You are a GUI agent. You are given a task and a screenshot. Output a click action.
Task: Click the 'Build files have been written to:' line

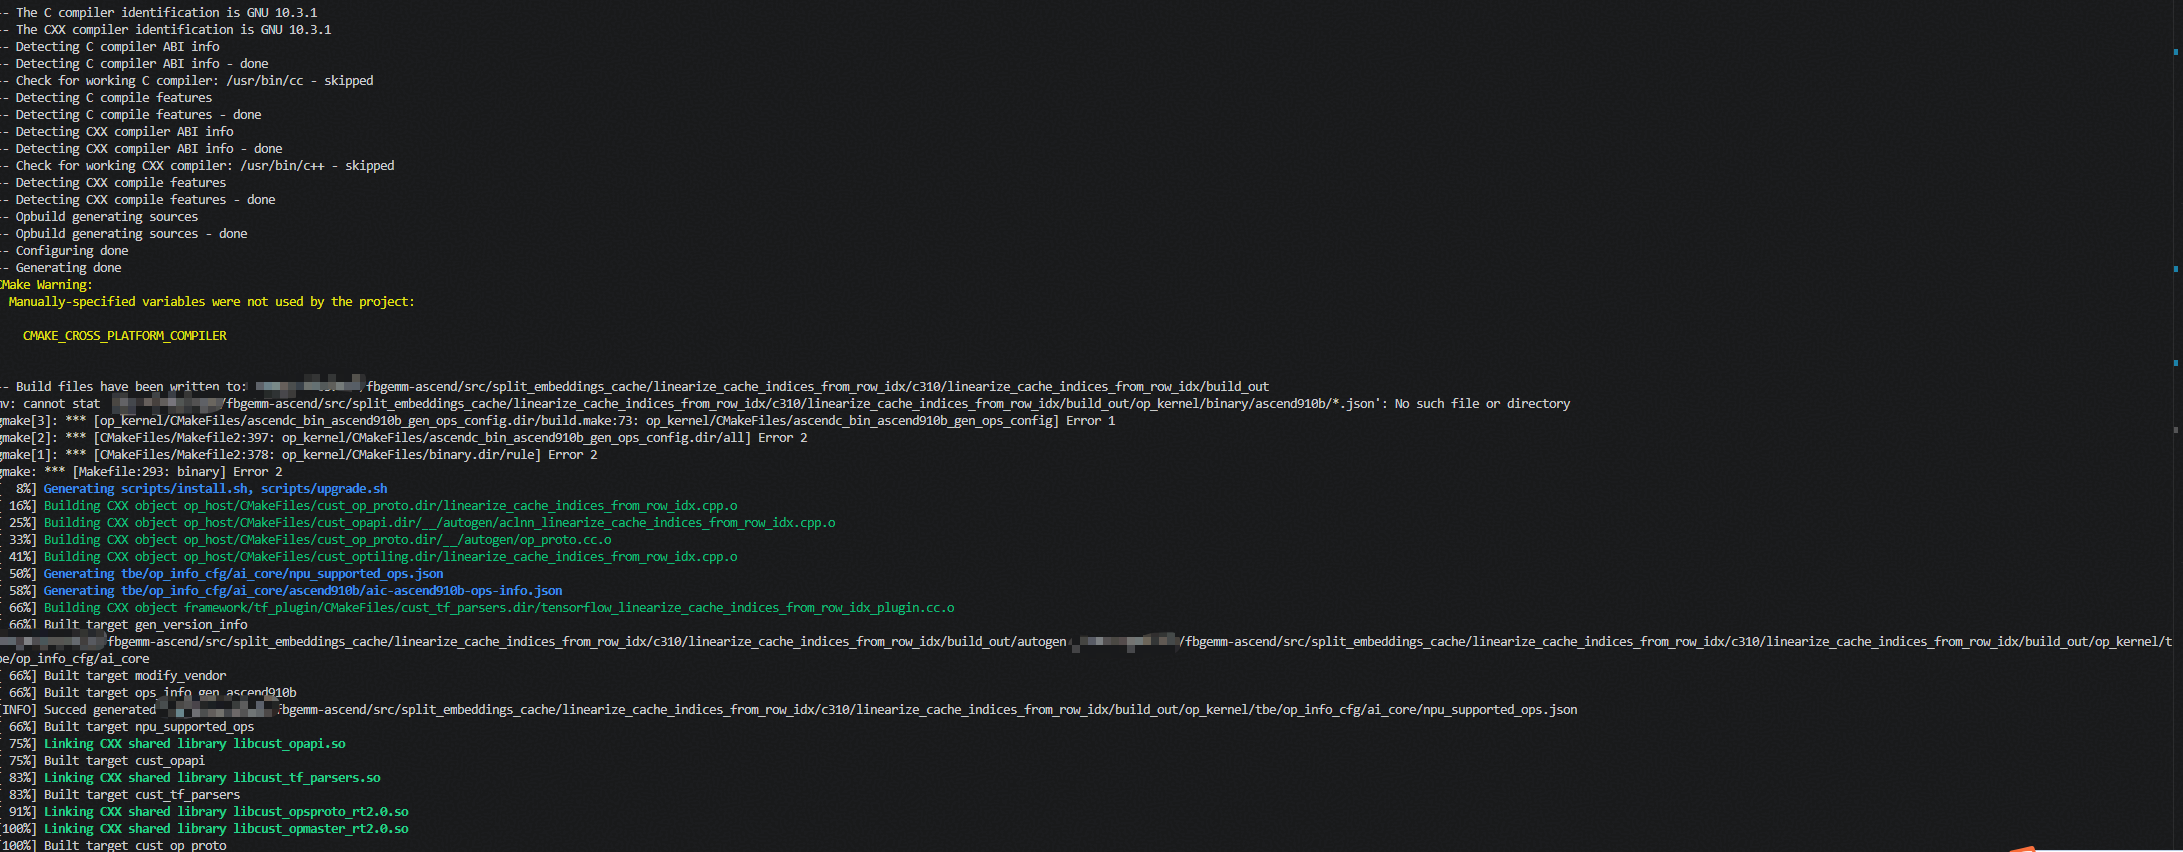635,387
